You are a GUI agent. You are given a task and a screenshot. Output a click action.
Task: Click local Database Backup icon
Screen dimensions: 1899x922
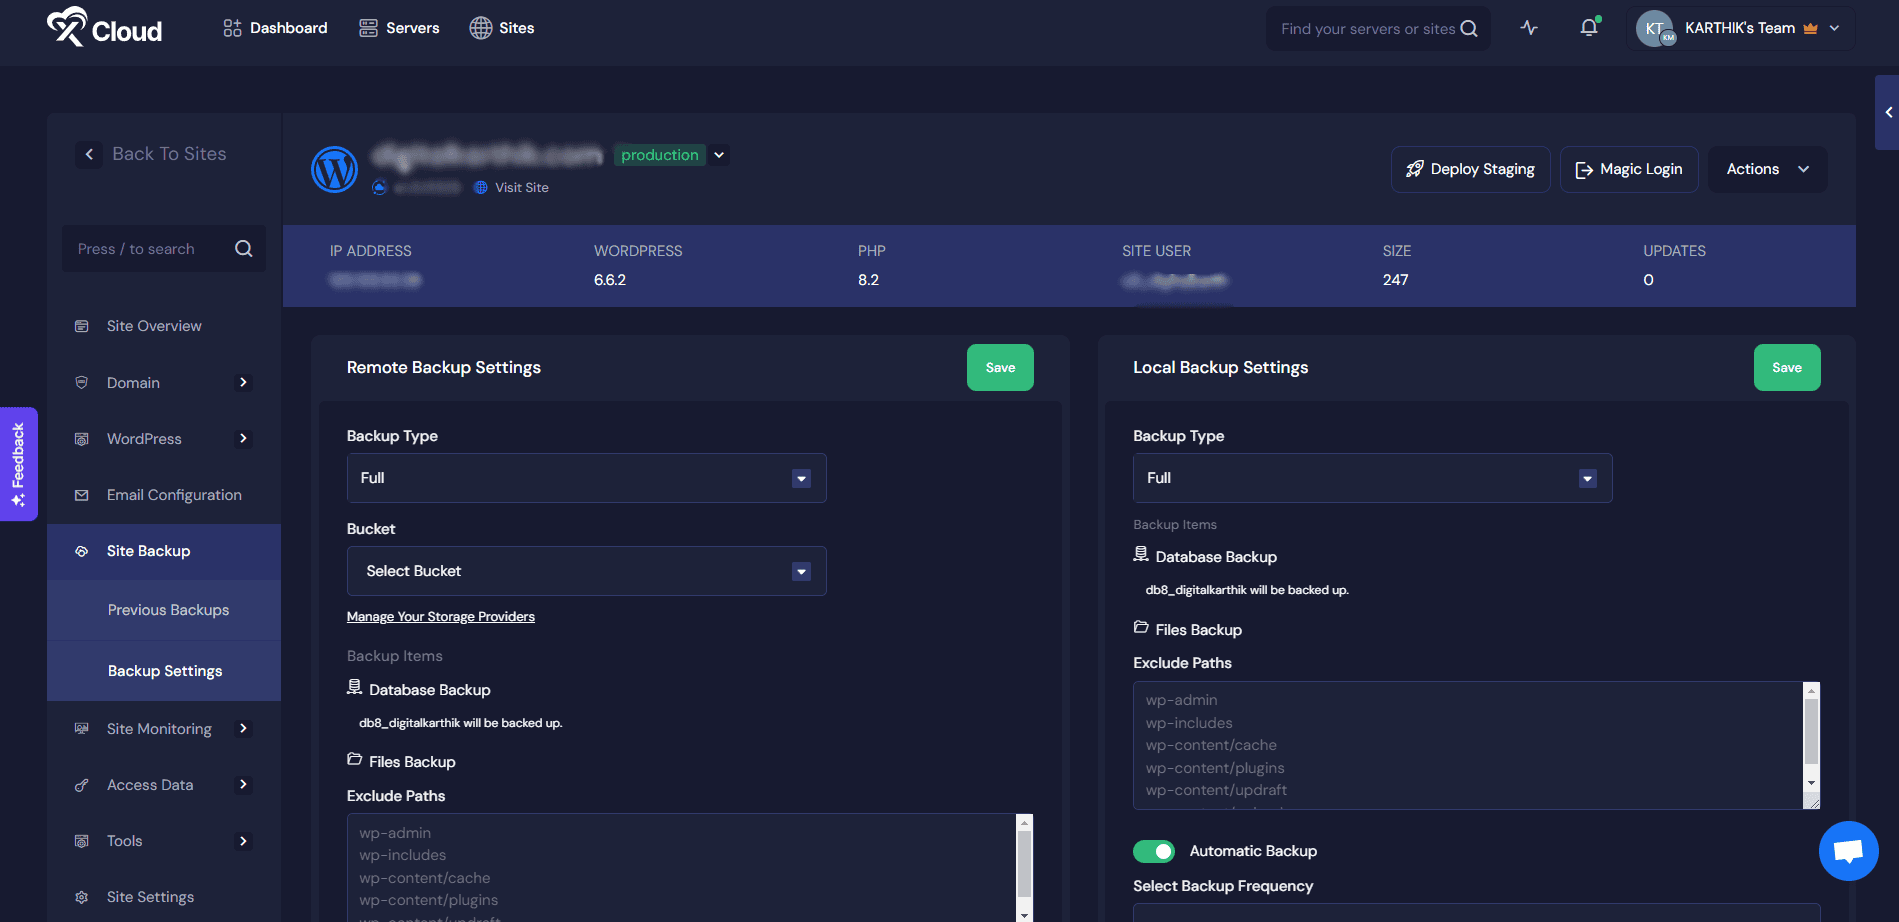tap(1141, 554)
